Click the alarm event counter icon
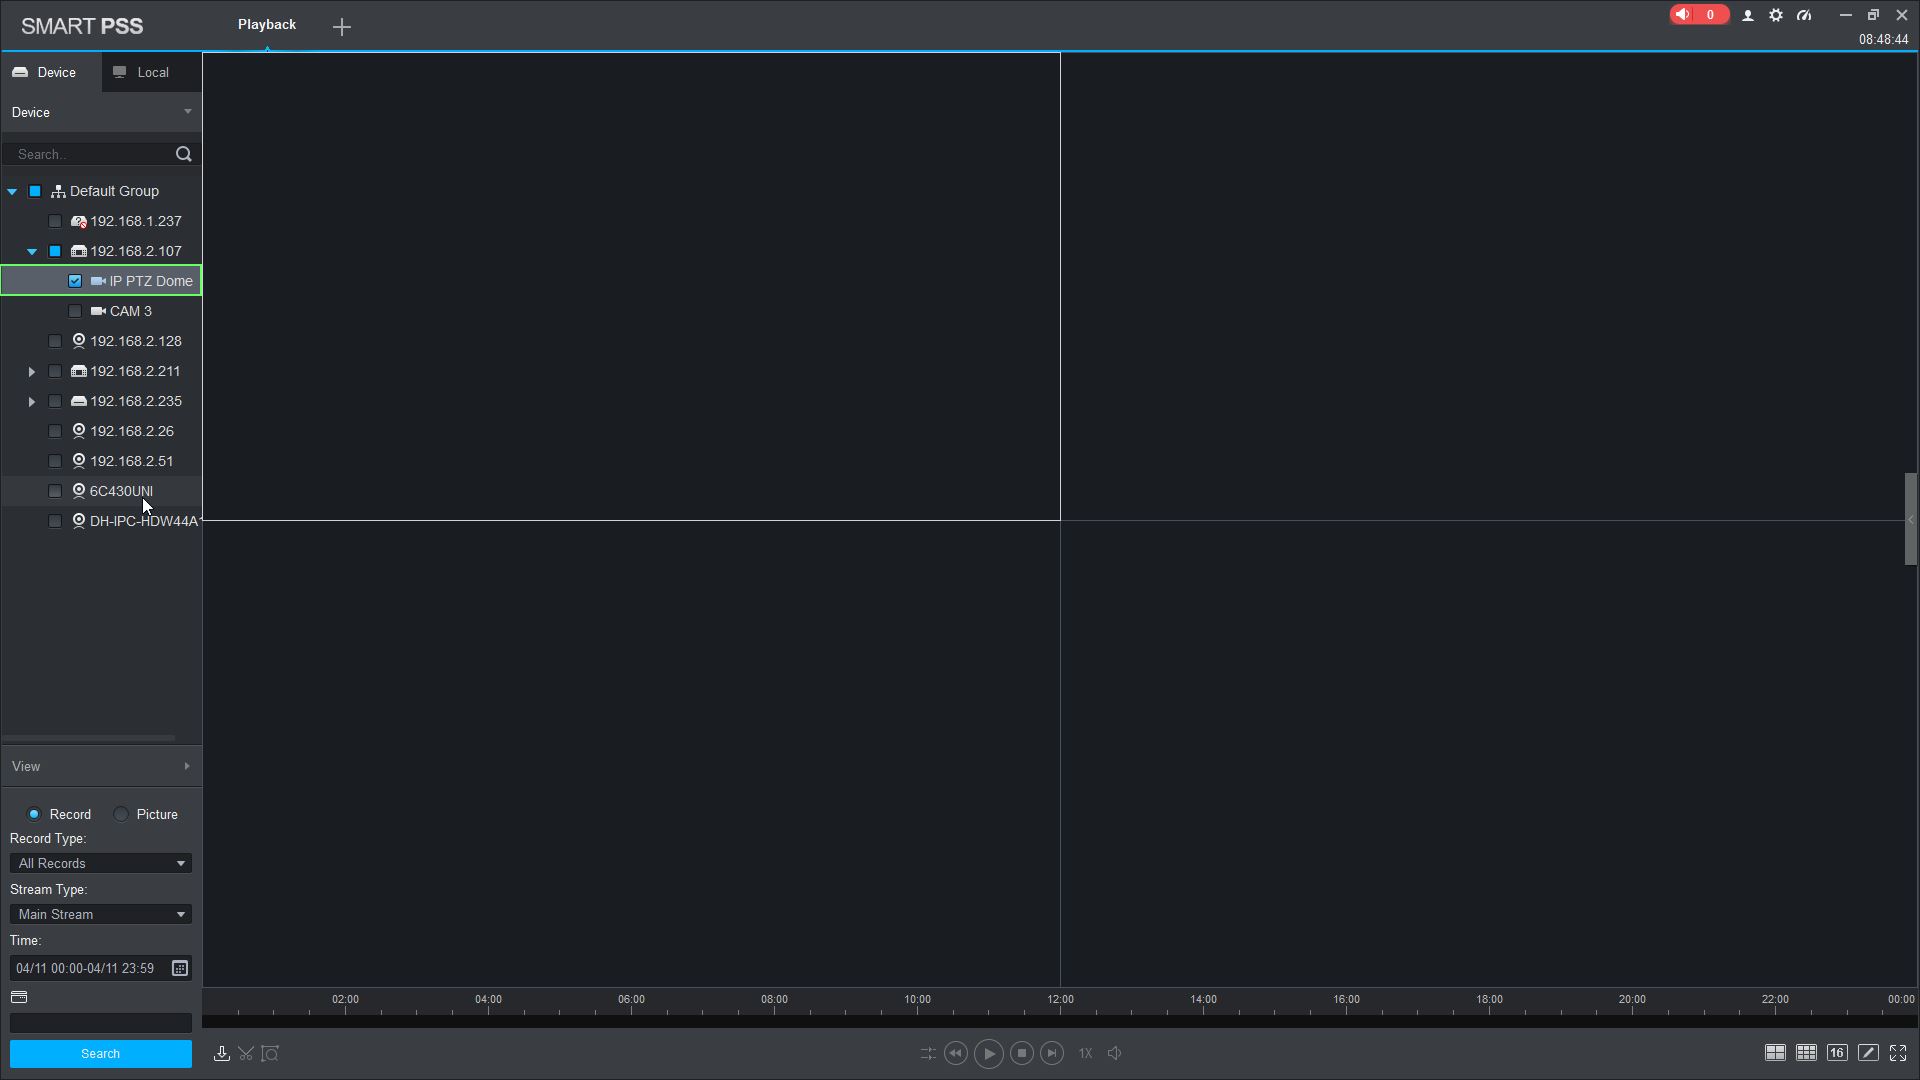Screen dimensions: 1920x1080 [1698, 15]
